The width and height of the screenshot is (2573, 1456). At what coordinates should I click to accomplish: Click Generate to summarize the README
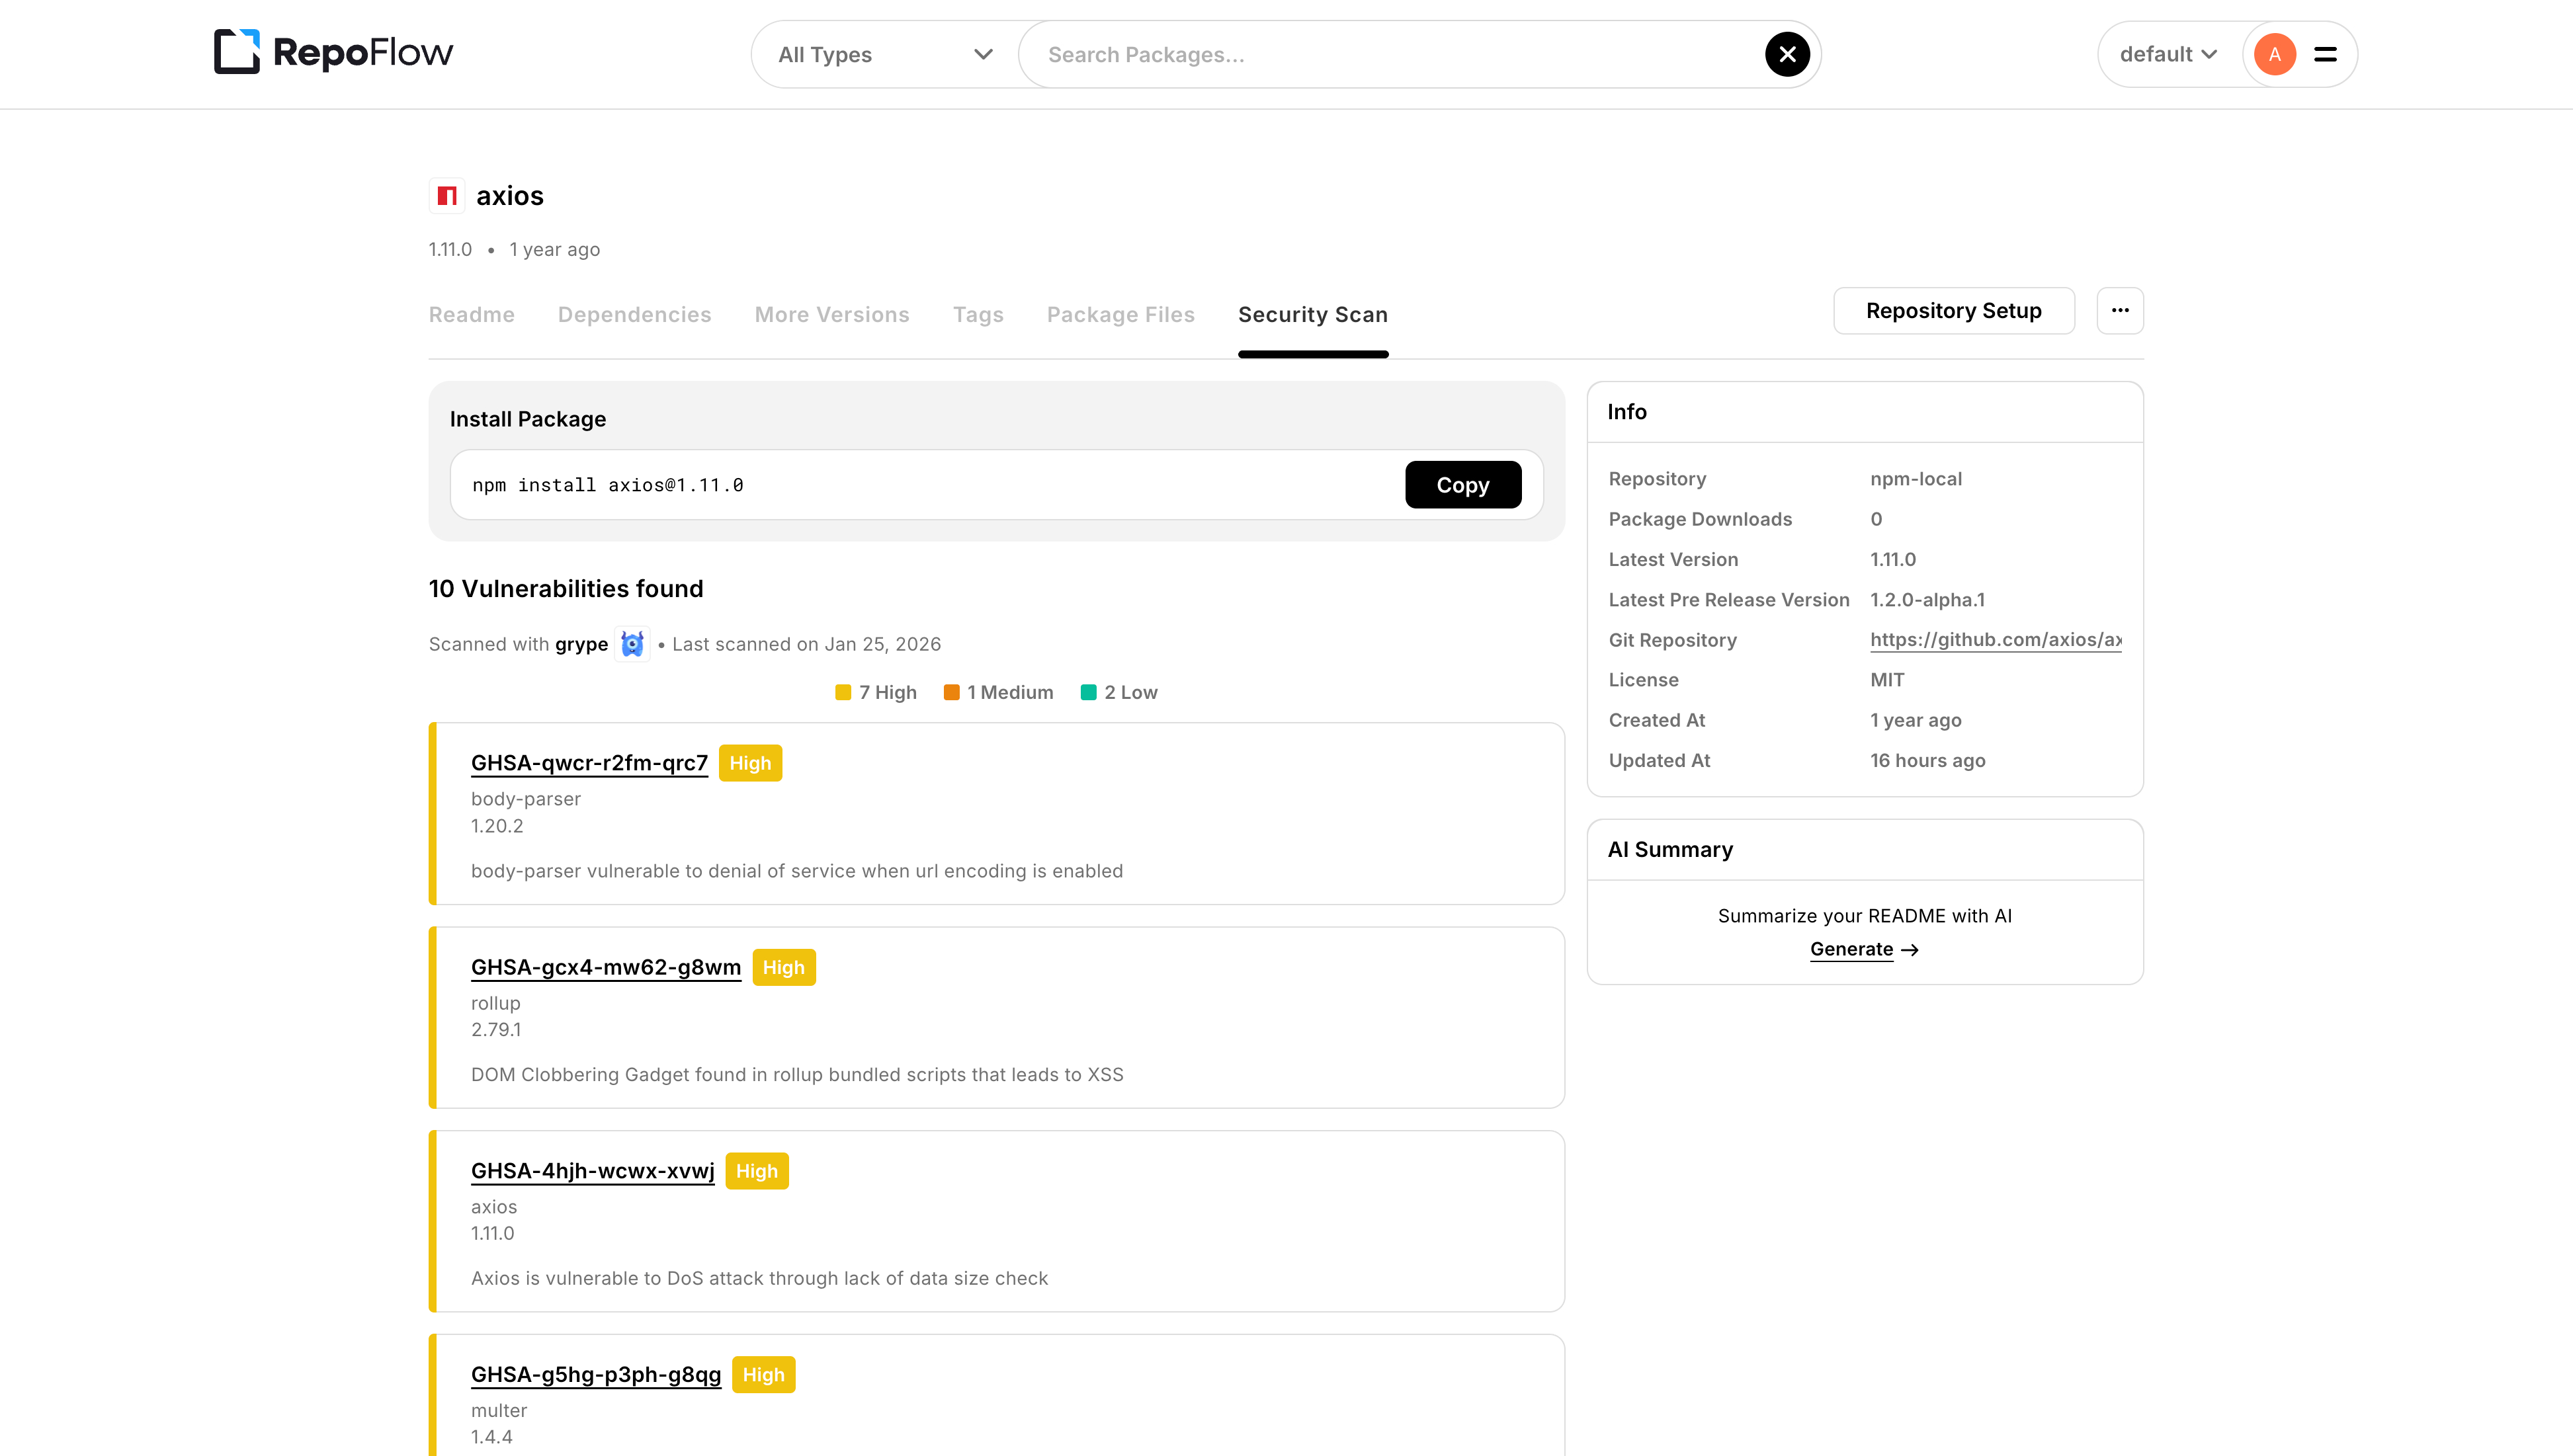1852,949
